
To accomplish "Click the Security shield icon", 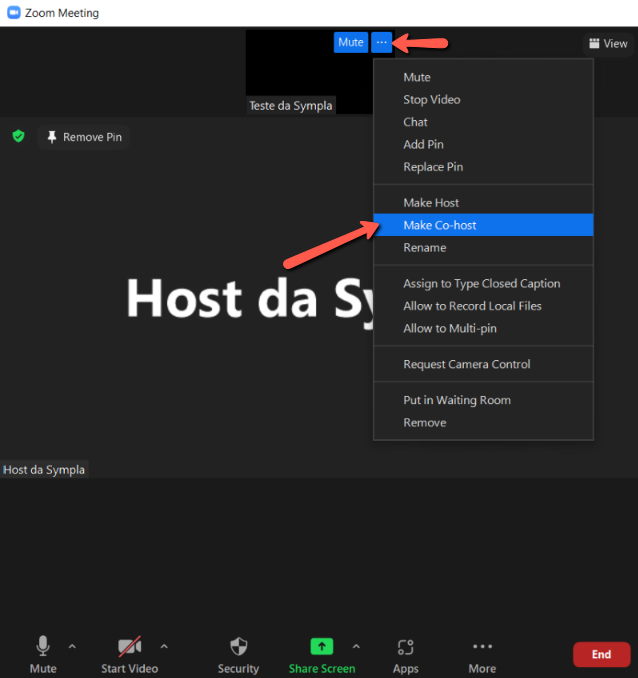I will pos(238,646).
